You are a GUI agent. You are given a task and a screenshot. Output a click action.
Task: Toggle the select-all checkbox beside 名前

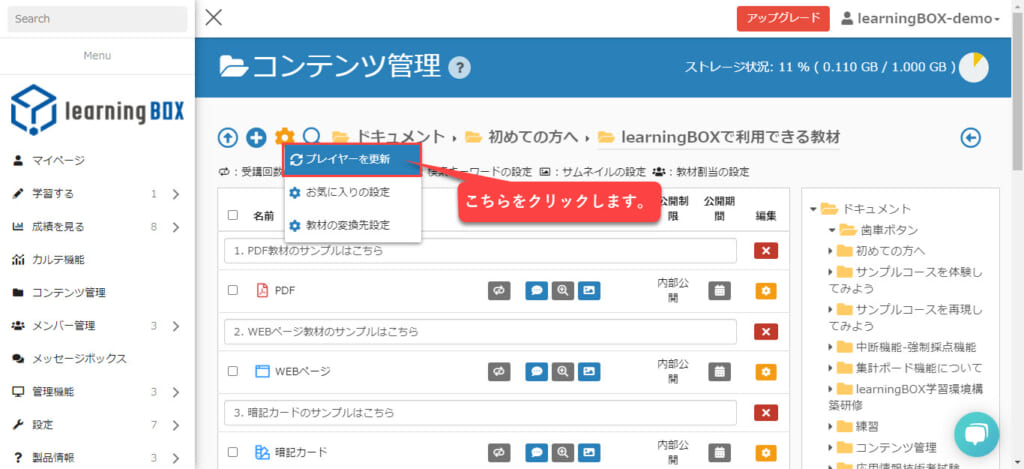233,215
